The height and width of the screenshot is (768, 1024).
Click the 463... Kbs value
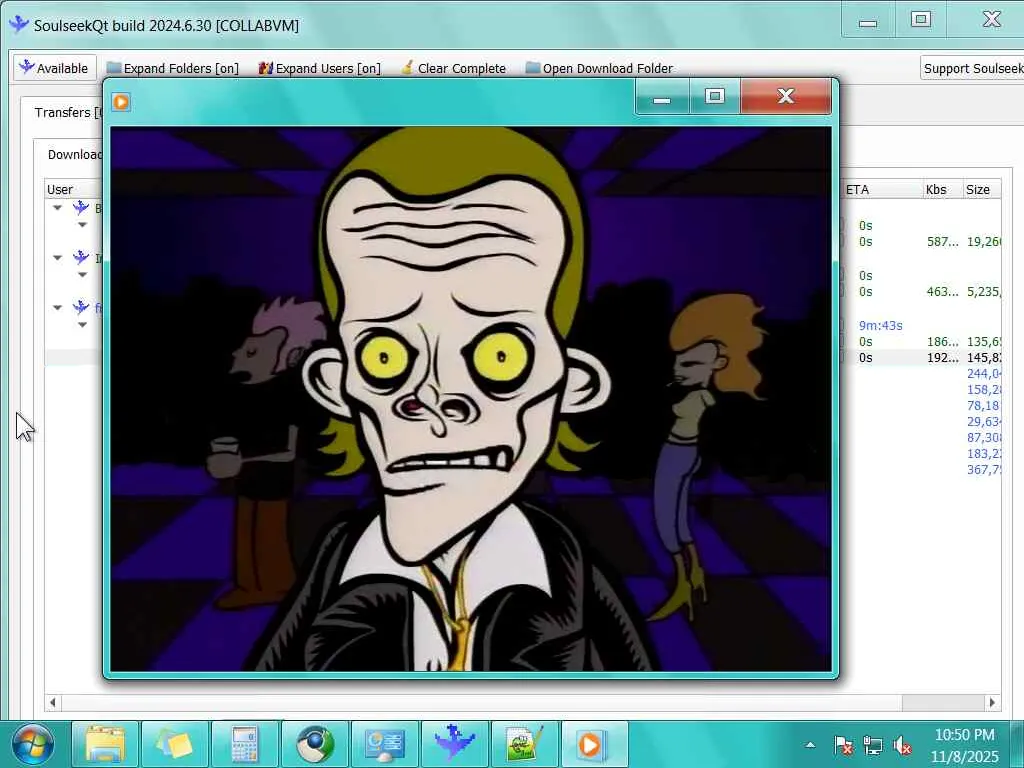coord(942,291)
